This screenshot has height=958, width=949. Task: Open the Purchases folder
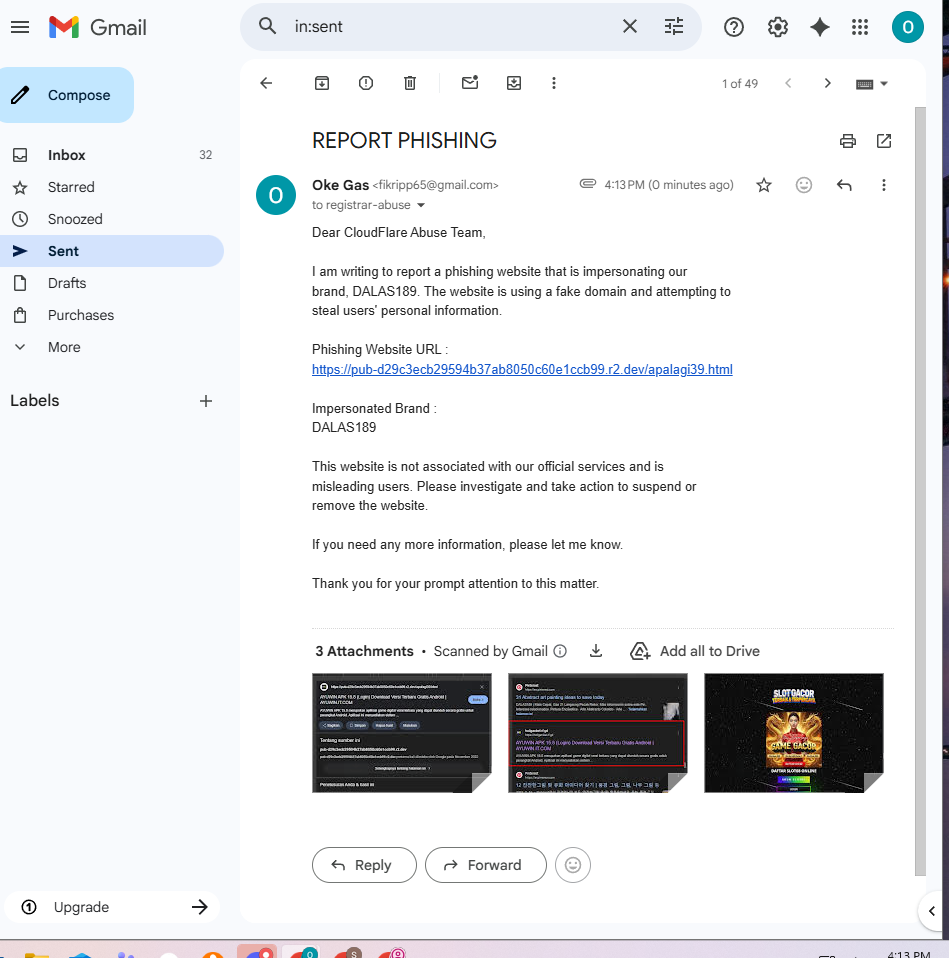[x=112, y=315]
